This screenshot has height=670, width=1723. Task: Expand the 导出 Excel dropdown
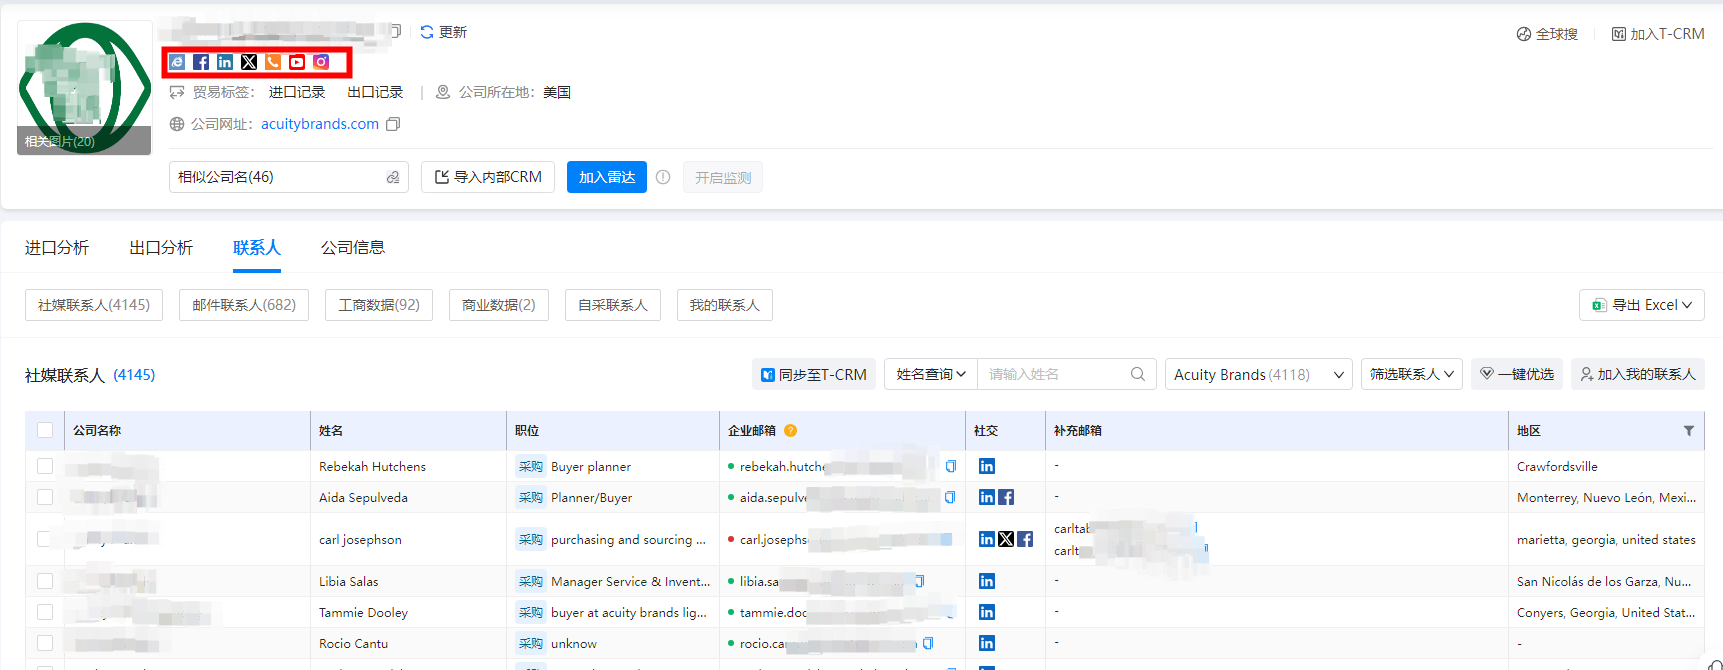[1642, 305]
